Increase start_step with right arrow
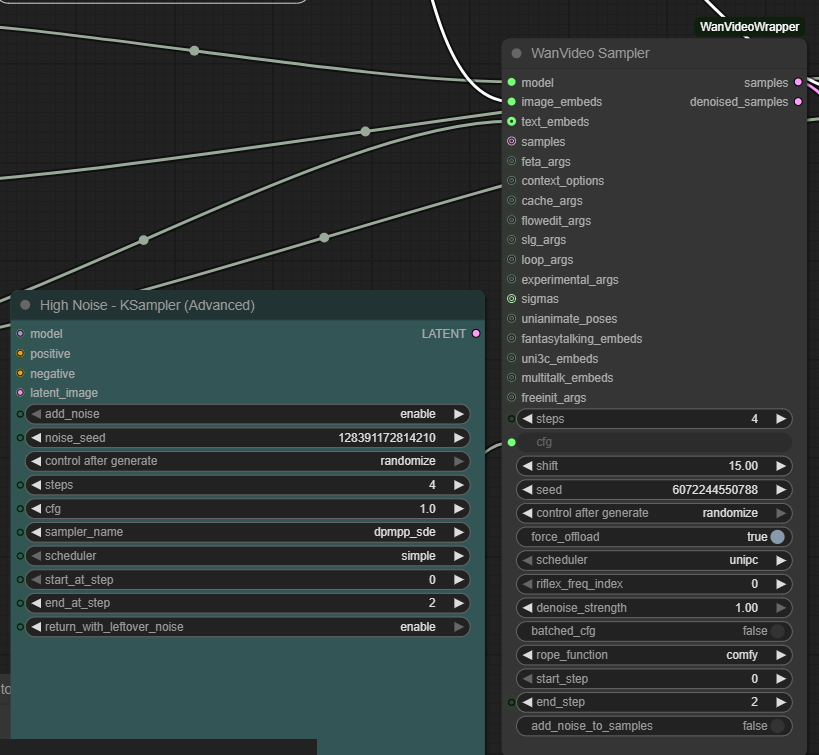Image resolution: width=819 pixels, height=755 pixels. coord(781,679)
